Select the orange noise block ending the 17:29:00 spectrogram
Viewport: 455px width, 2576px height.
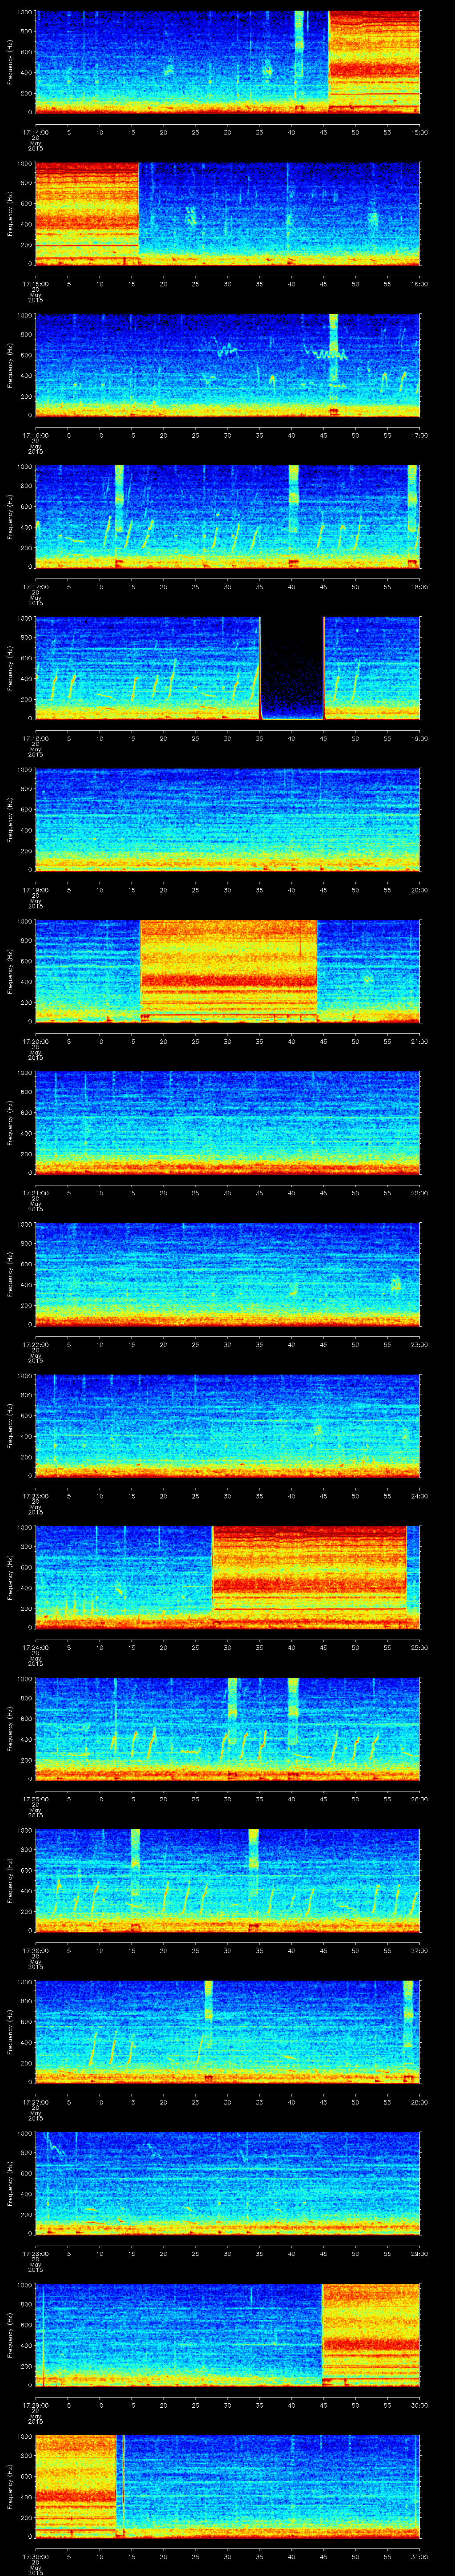click(371, 2336)
